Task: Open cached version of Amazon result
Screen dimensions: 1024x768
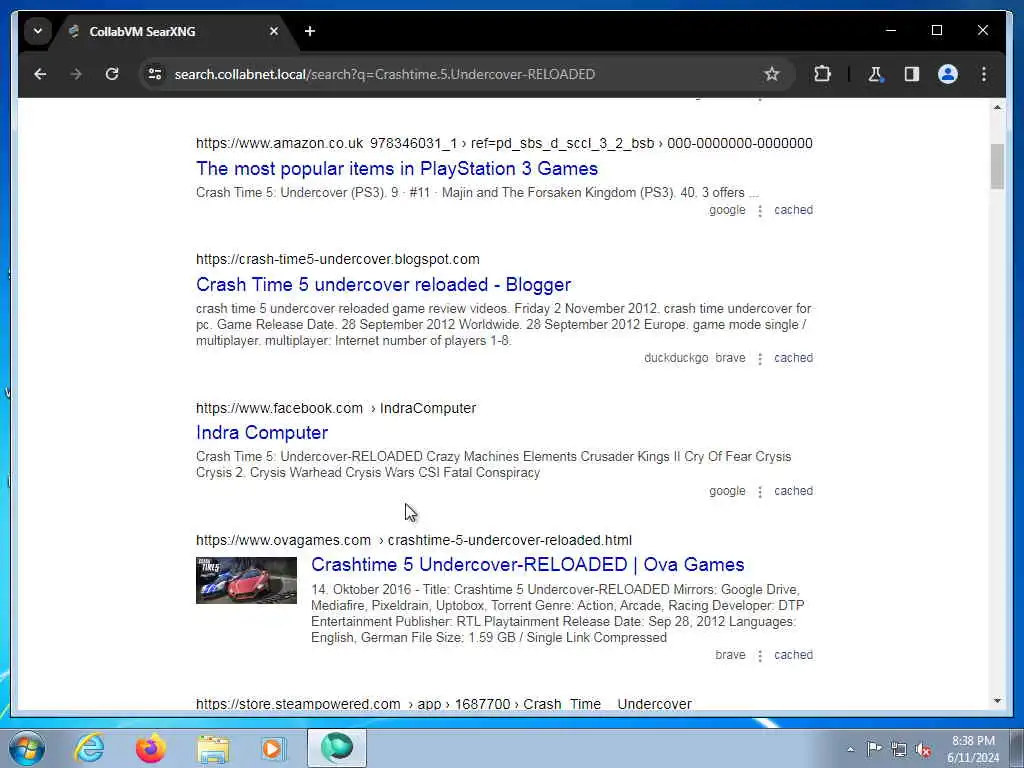Action: [x=793, y=210]
